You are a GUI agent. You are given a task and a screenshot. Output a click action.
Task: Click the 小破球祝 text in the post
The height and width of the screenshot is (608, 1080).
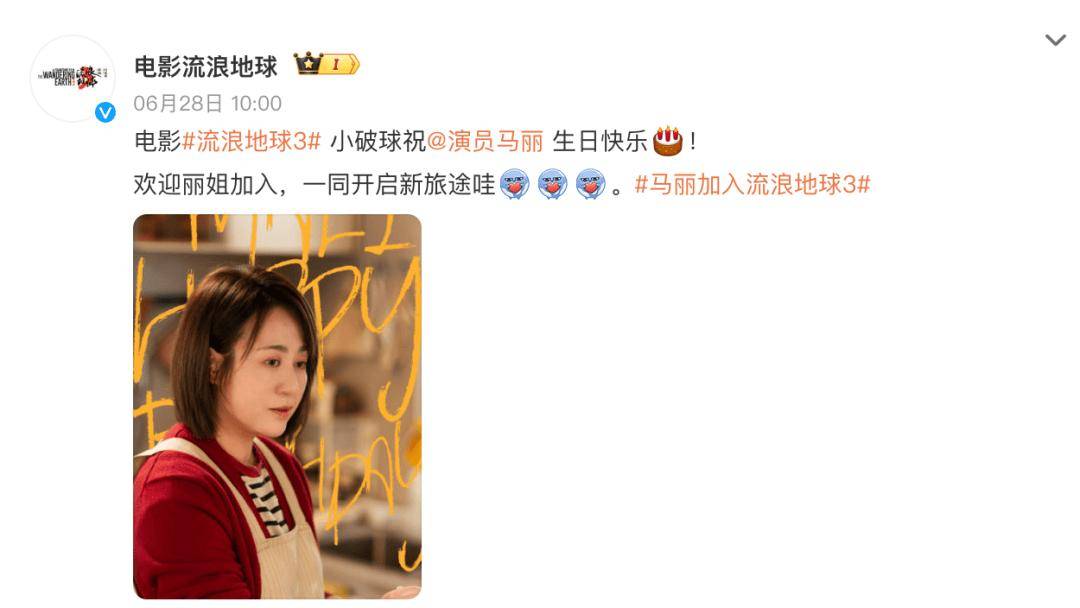[378, 141]
